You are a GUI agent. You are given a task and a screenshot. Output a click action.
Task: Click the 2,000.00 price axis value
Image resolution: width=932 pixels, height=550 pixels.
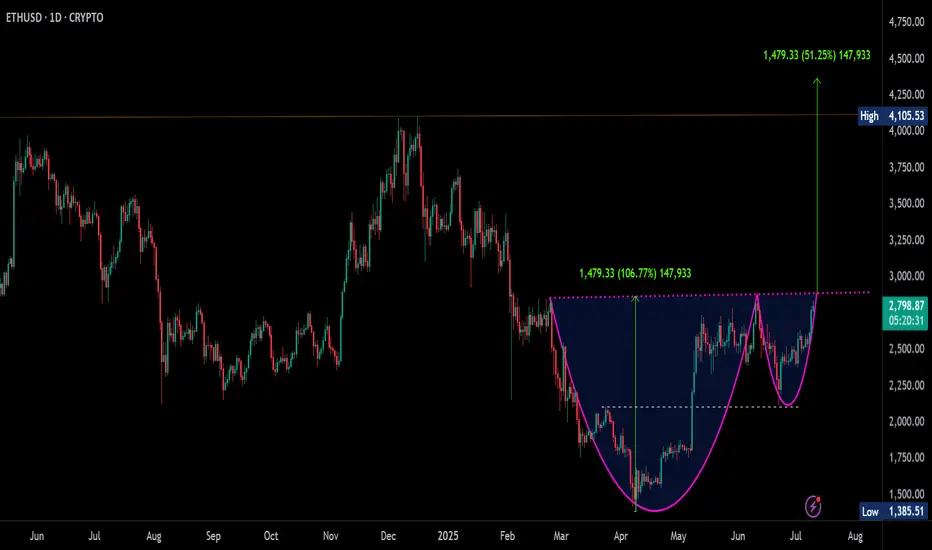pos(906,422)
